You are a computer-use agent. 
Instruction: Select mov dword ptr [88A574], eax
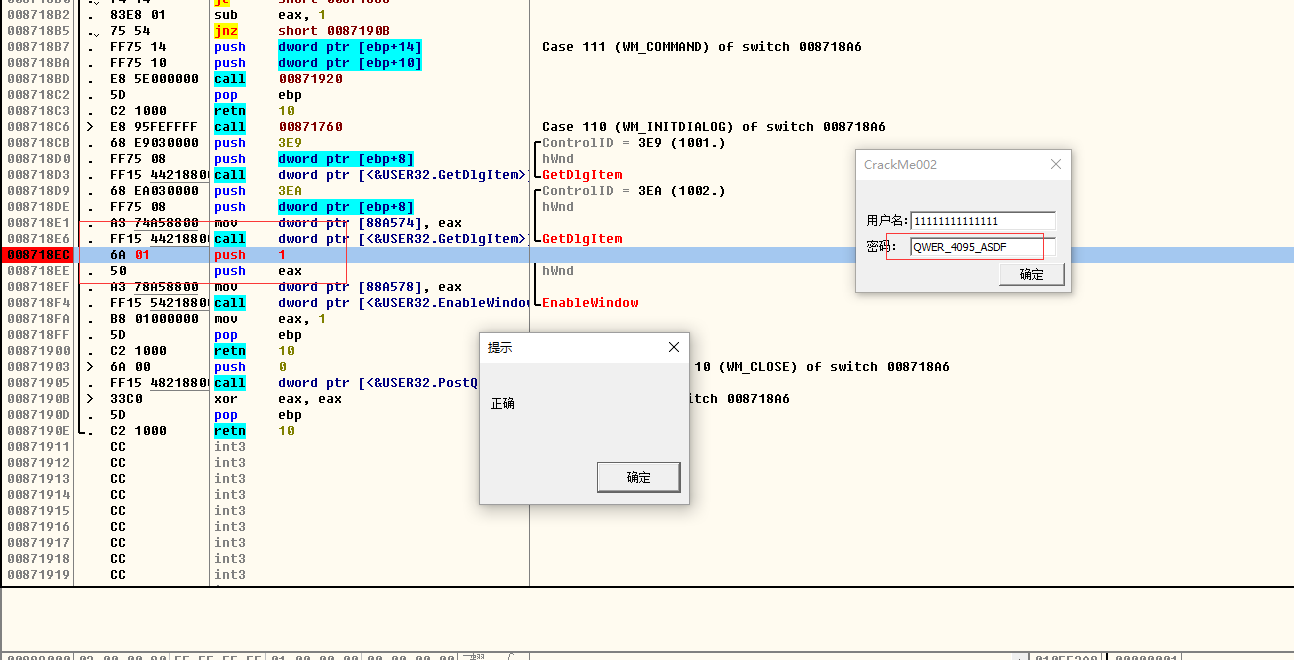[x=338, y=223]
